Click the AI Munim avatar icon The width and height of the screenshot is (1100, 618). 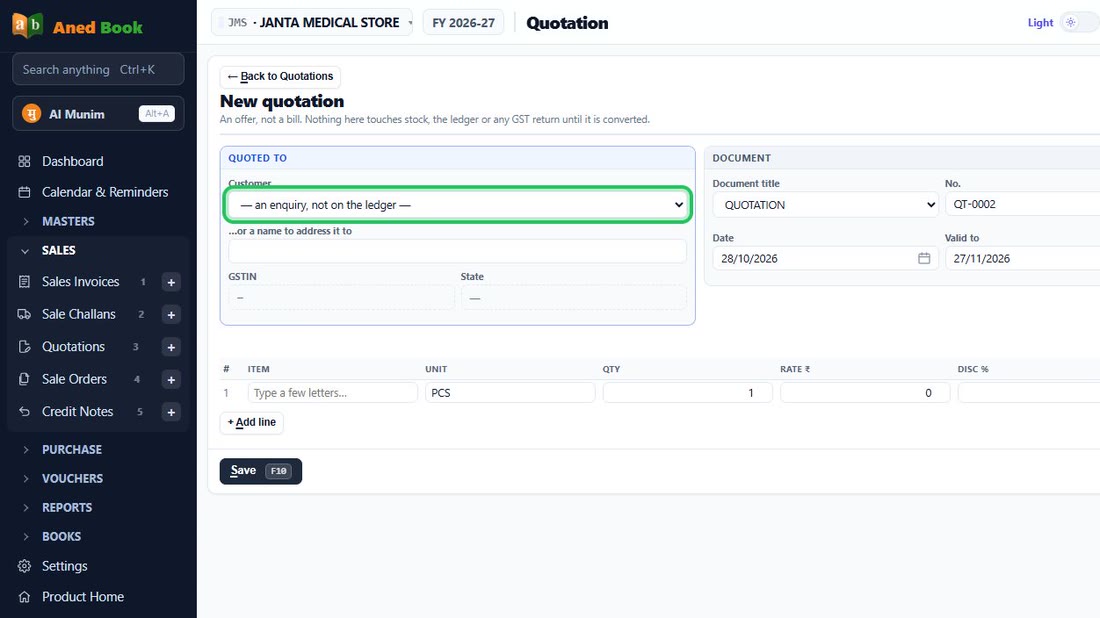pos(32,114)
